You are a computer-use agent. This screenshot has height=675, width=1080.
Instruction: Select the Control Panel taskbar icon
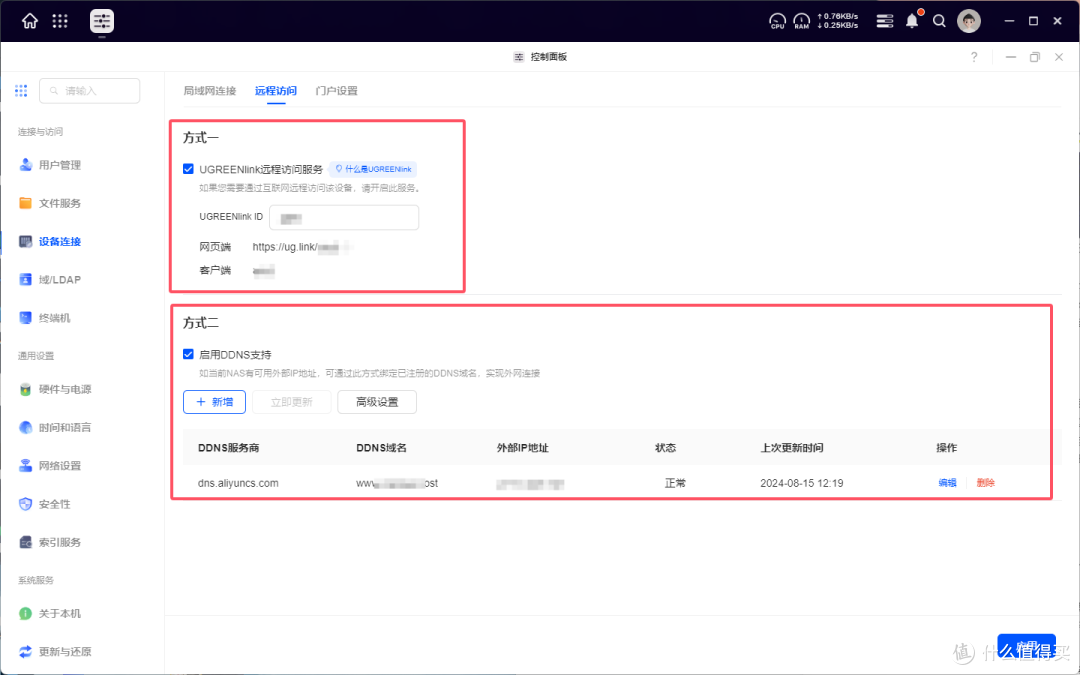(x=102, y=21)
